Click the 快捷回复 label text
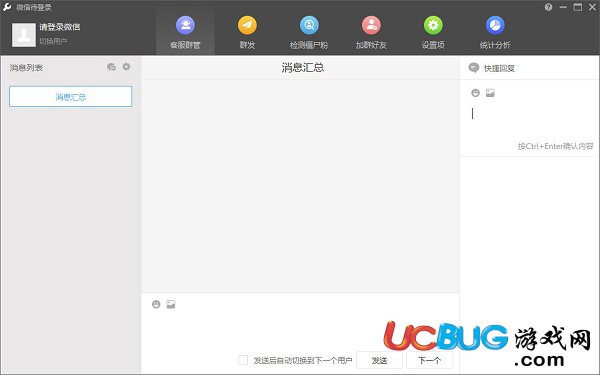The height and width of the screenshot is (375, 600). tap(499, 68)
